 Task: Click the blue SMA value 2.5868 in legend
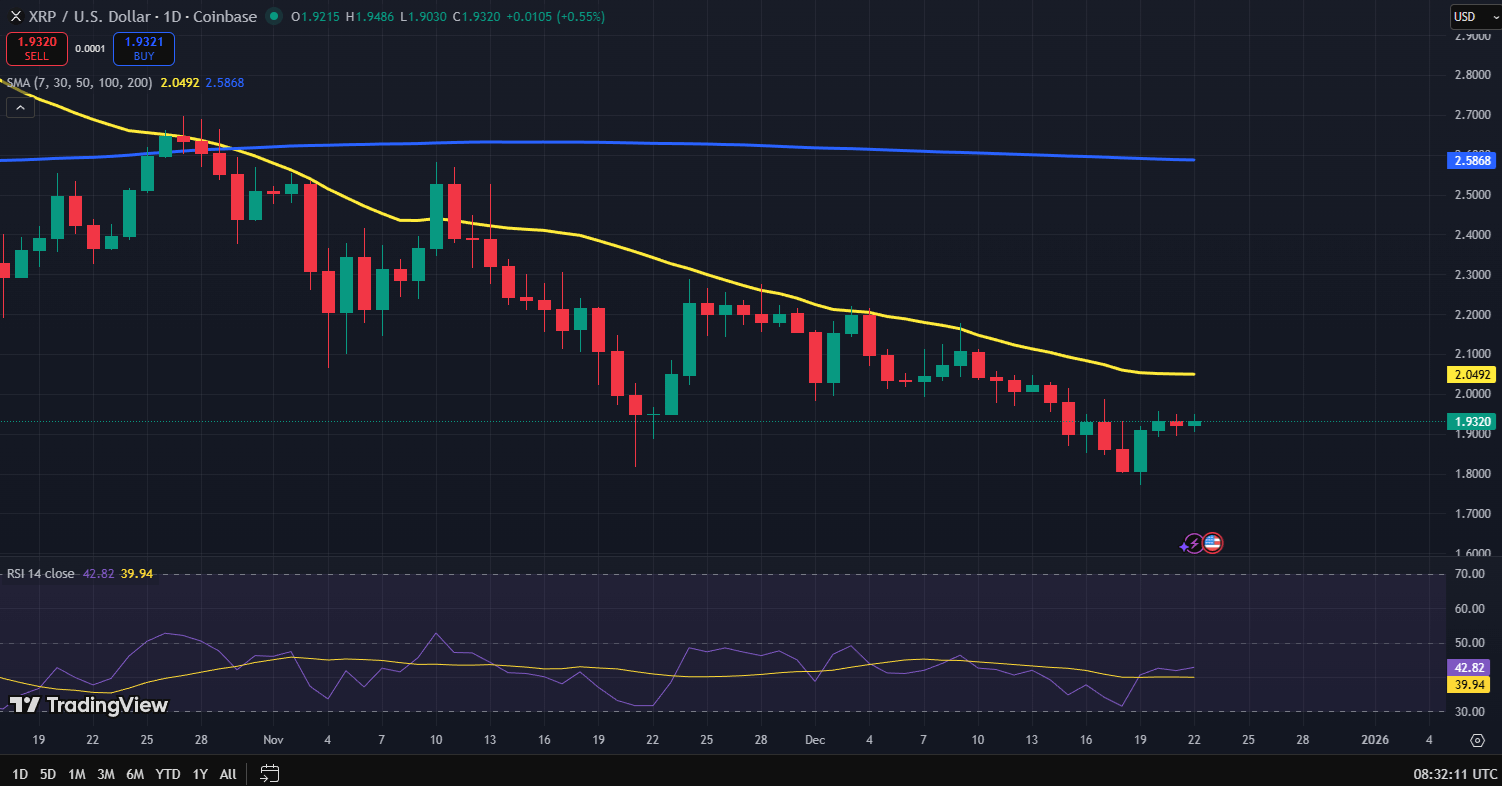[x=225, y=83]
